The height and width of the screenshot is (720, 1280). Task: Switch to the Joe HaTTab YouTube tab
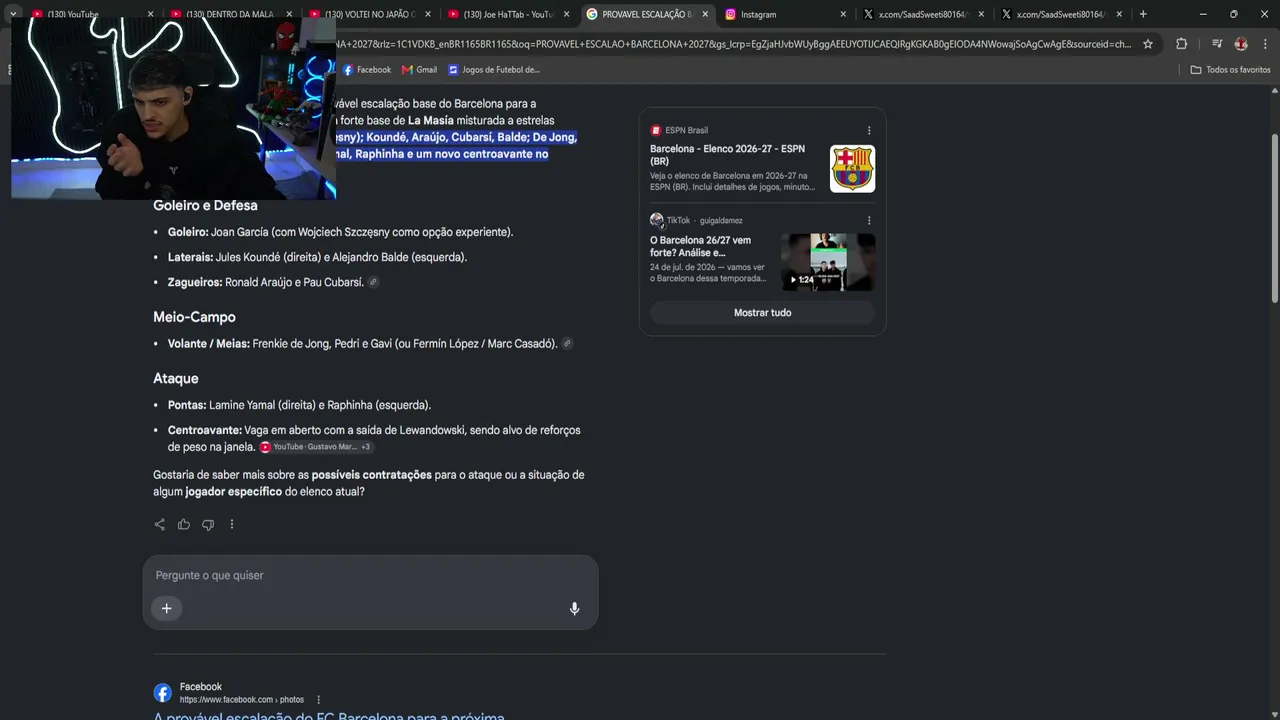pyautogui.click(x=507, y=14)
